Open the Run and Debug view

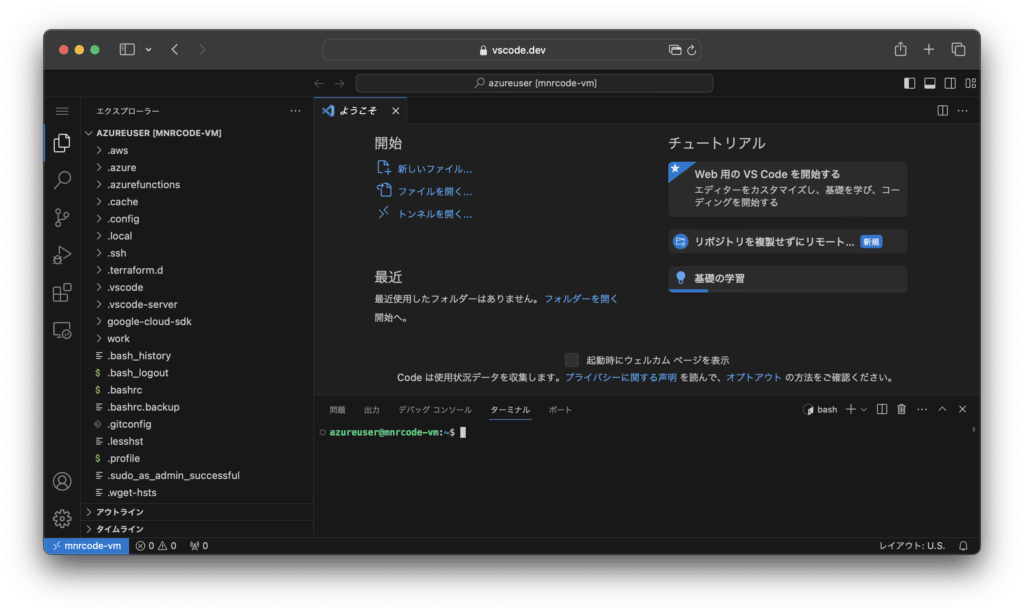coord(62,255)
